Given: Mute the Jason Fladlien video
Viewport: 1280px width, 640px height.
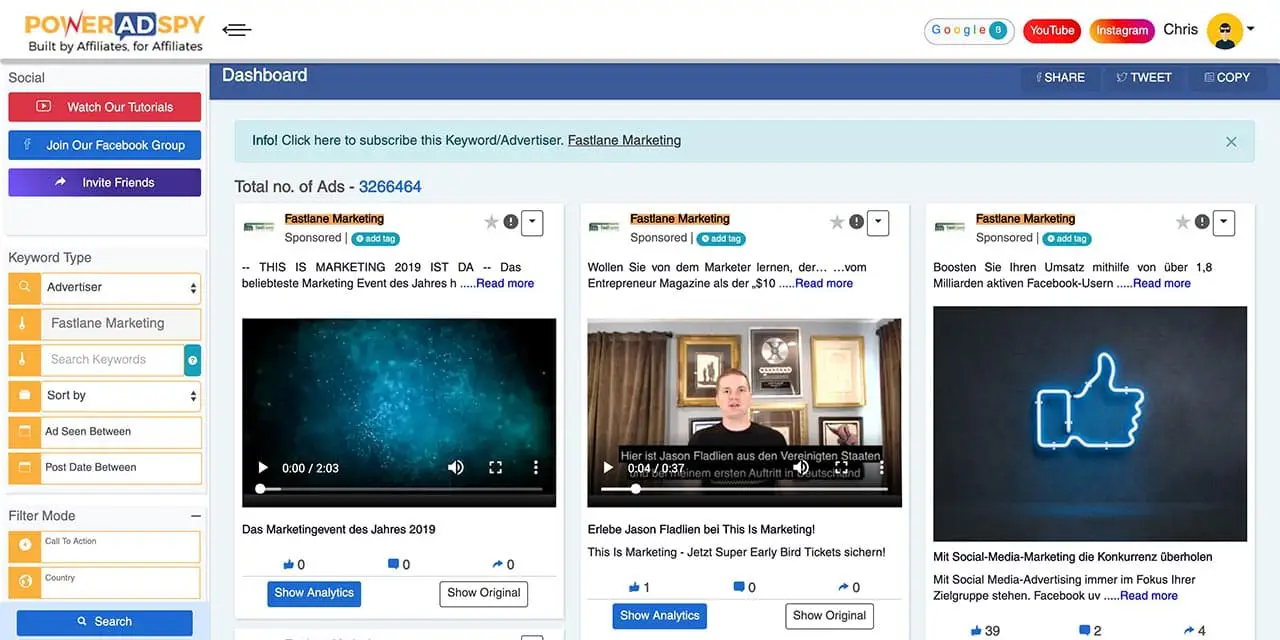Looking at the screenshot, I should pos(801,468).
